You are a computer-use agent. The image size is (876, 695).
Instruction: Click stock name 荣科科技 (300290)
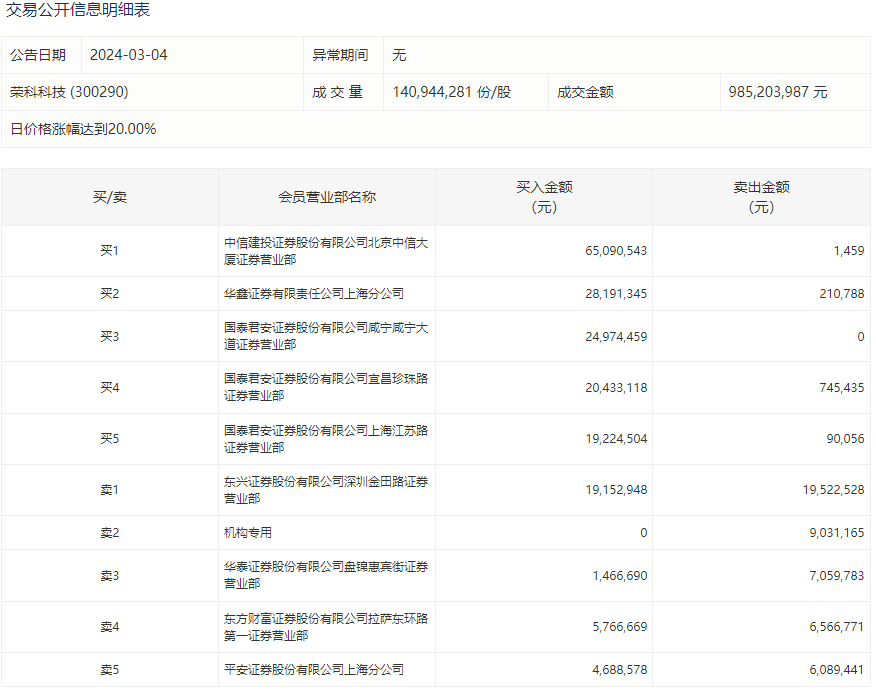(x=69, y=92)
